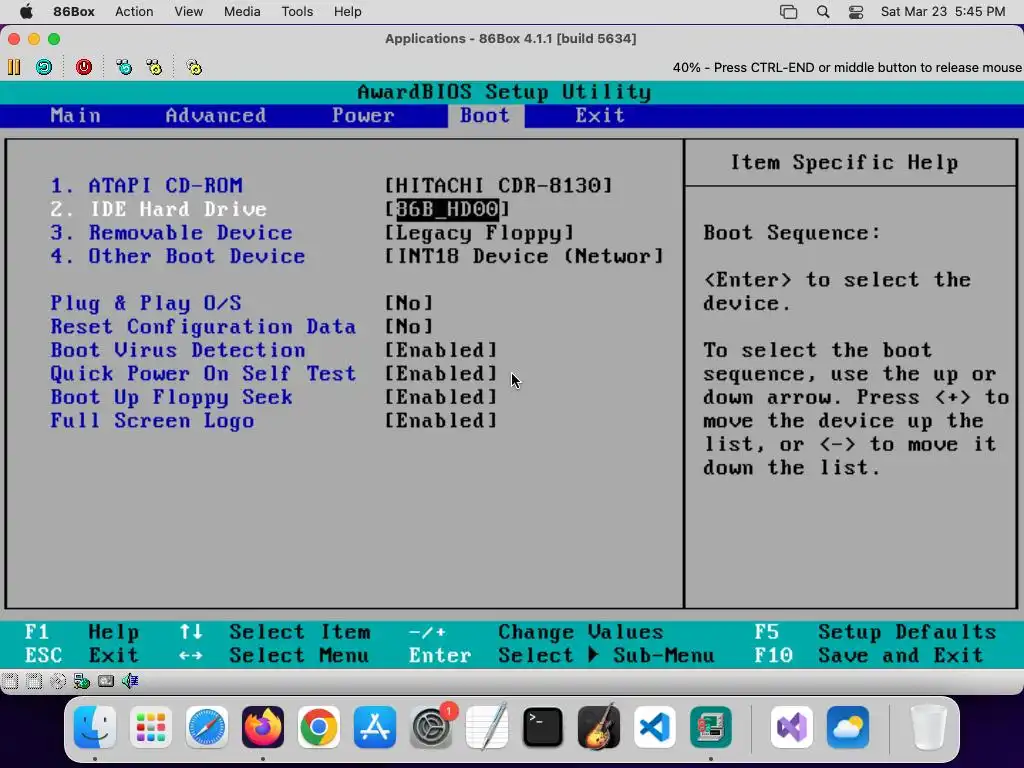Image resolution: width=1024 pixels, height=768 pixels.
Task: Send Ctrl+Alt+Esc via the yellow keys icon
Action: [x=154, y=67]
